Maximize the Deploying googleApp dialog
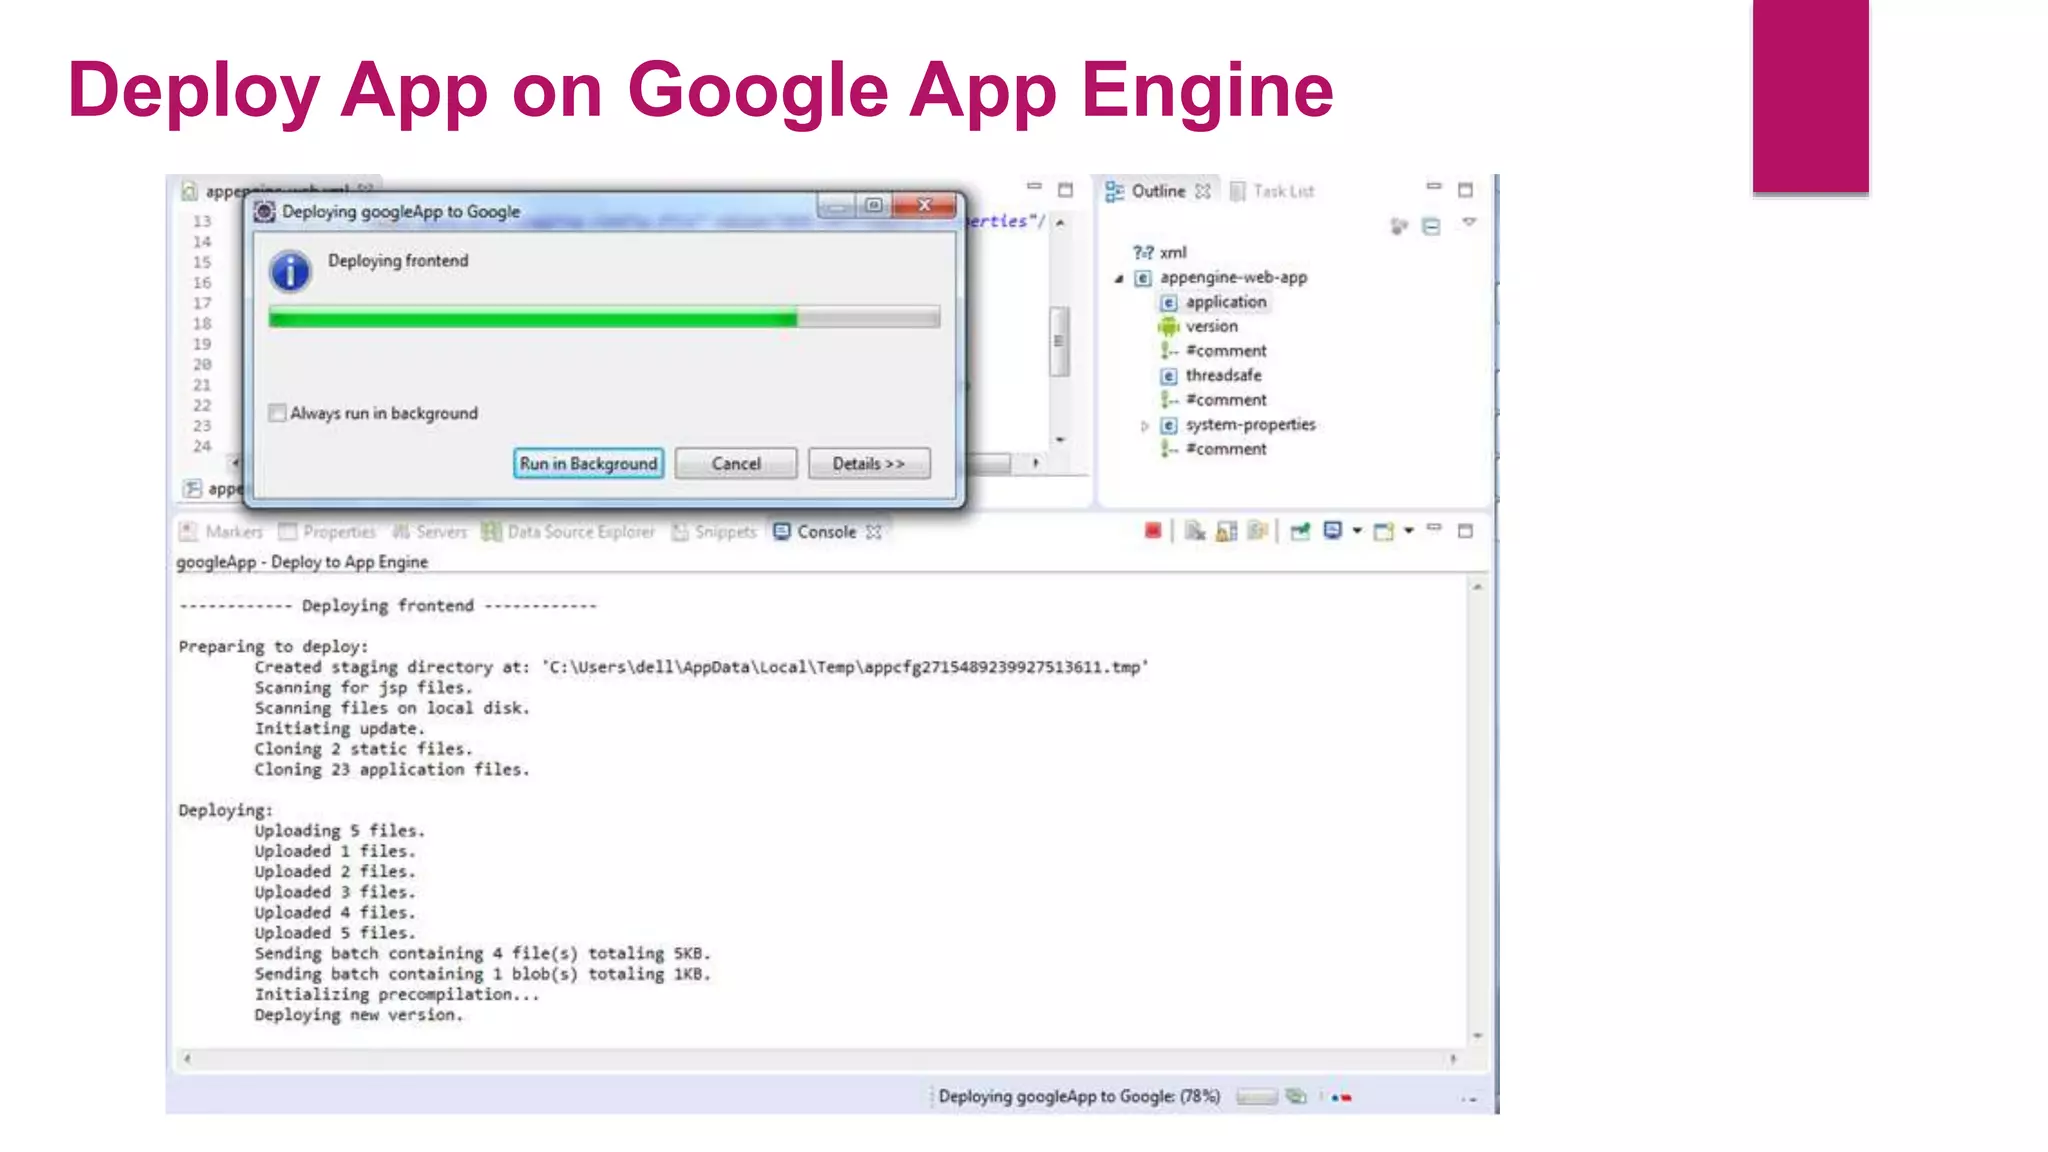This screenshot has height=1152, width=2048. 873,205
